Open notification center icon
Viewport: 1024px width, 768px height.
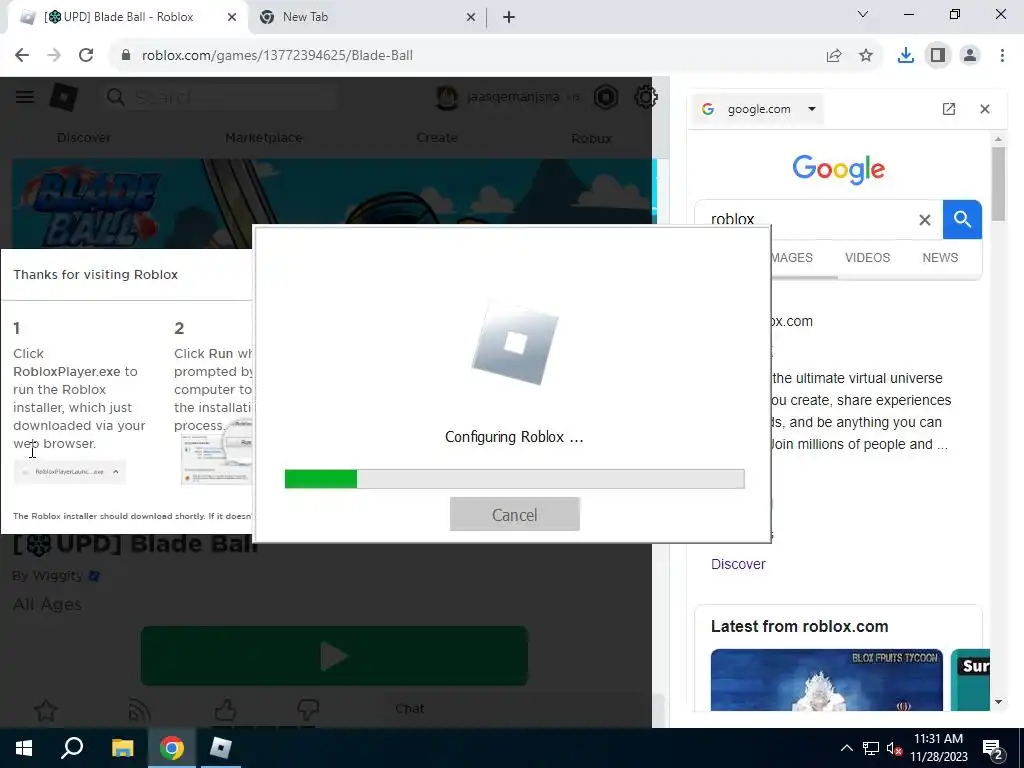tap(993, 749)
